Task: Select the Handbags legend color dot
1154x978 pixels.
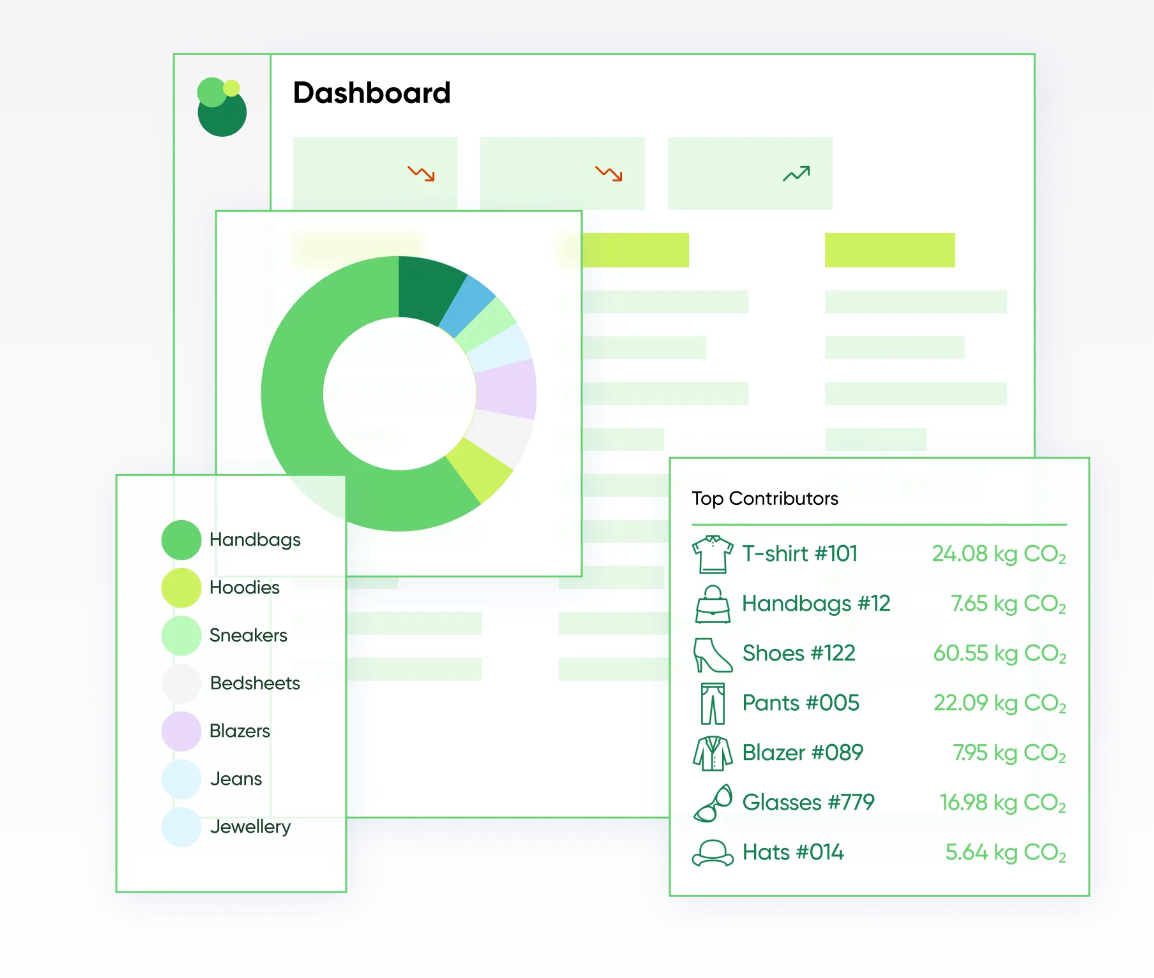Action: coord(181,540)
